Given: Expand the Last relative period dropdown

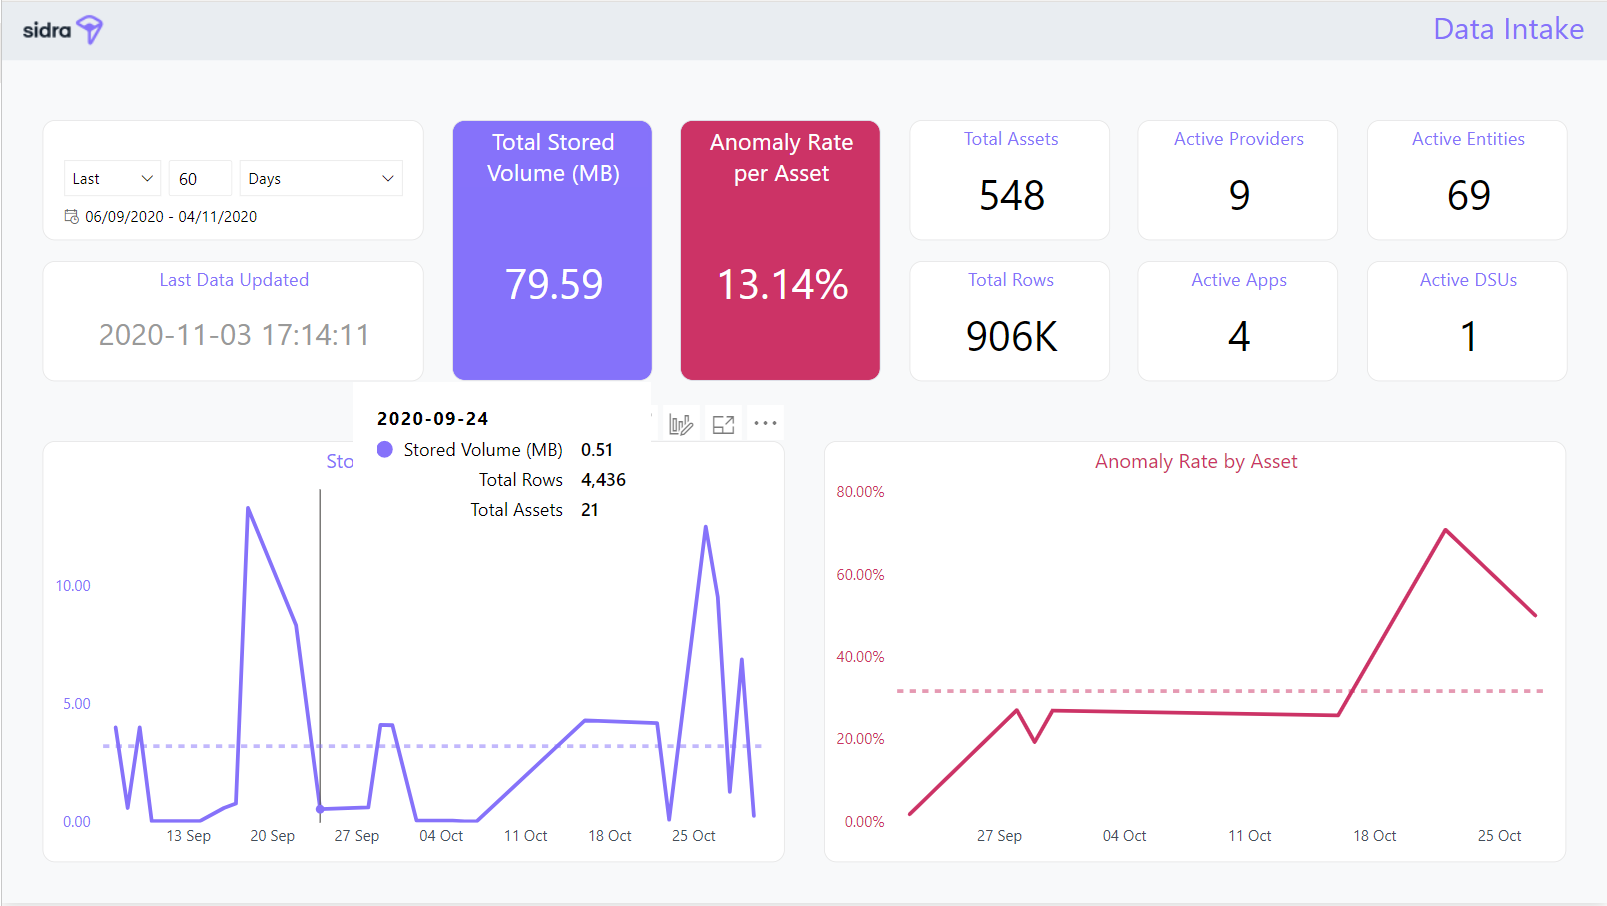Looking at the screenshot, I should (x=112, y=179).
